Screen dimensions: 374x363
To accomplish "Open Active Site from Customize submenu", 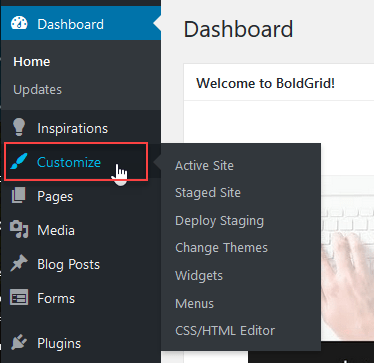I will point(204,165).
